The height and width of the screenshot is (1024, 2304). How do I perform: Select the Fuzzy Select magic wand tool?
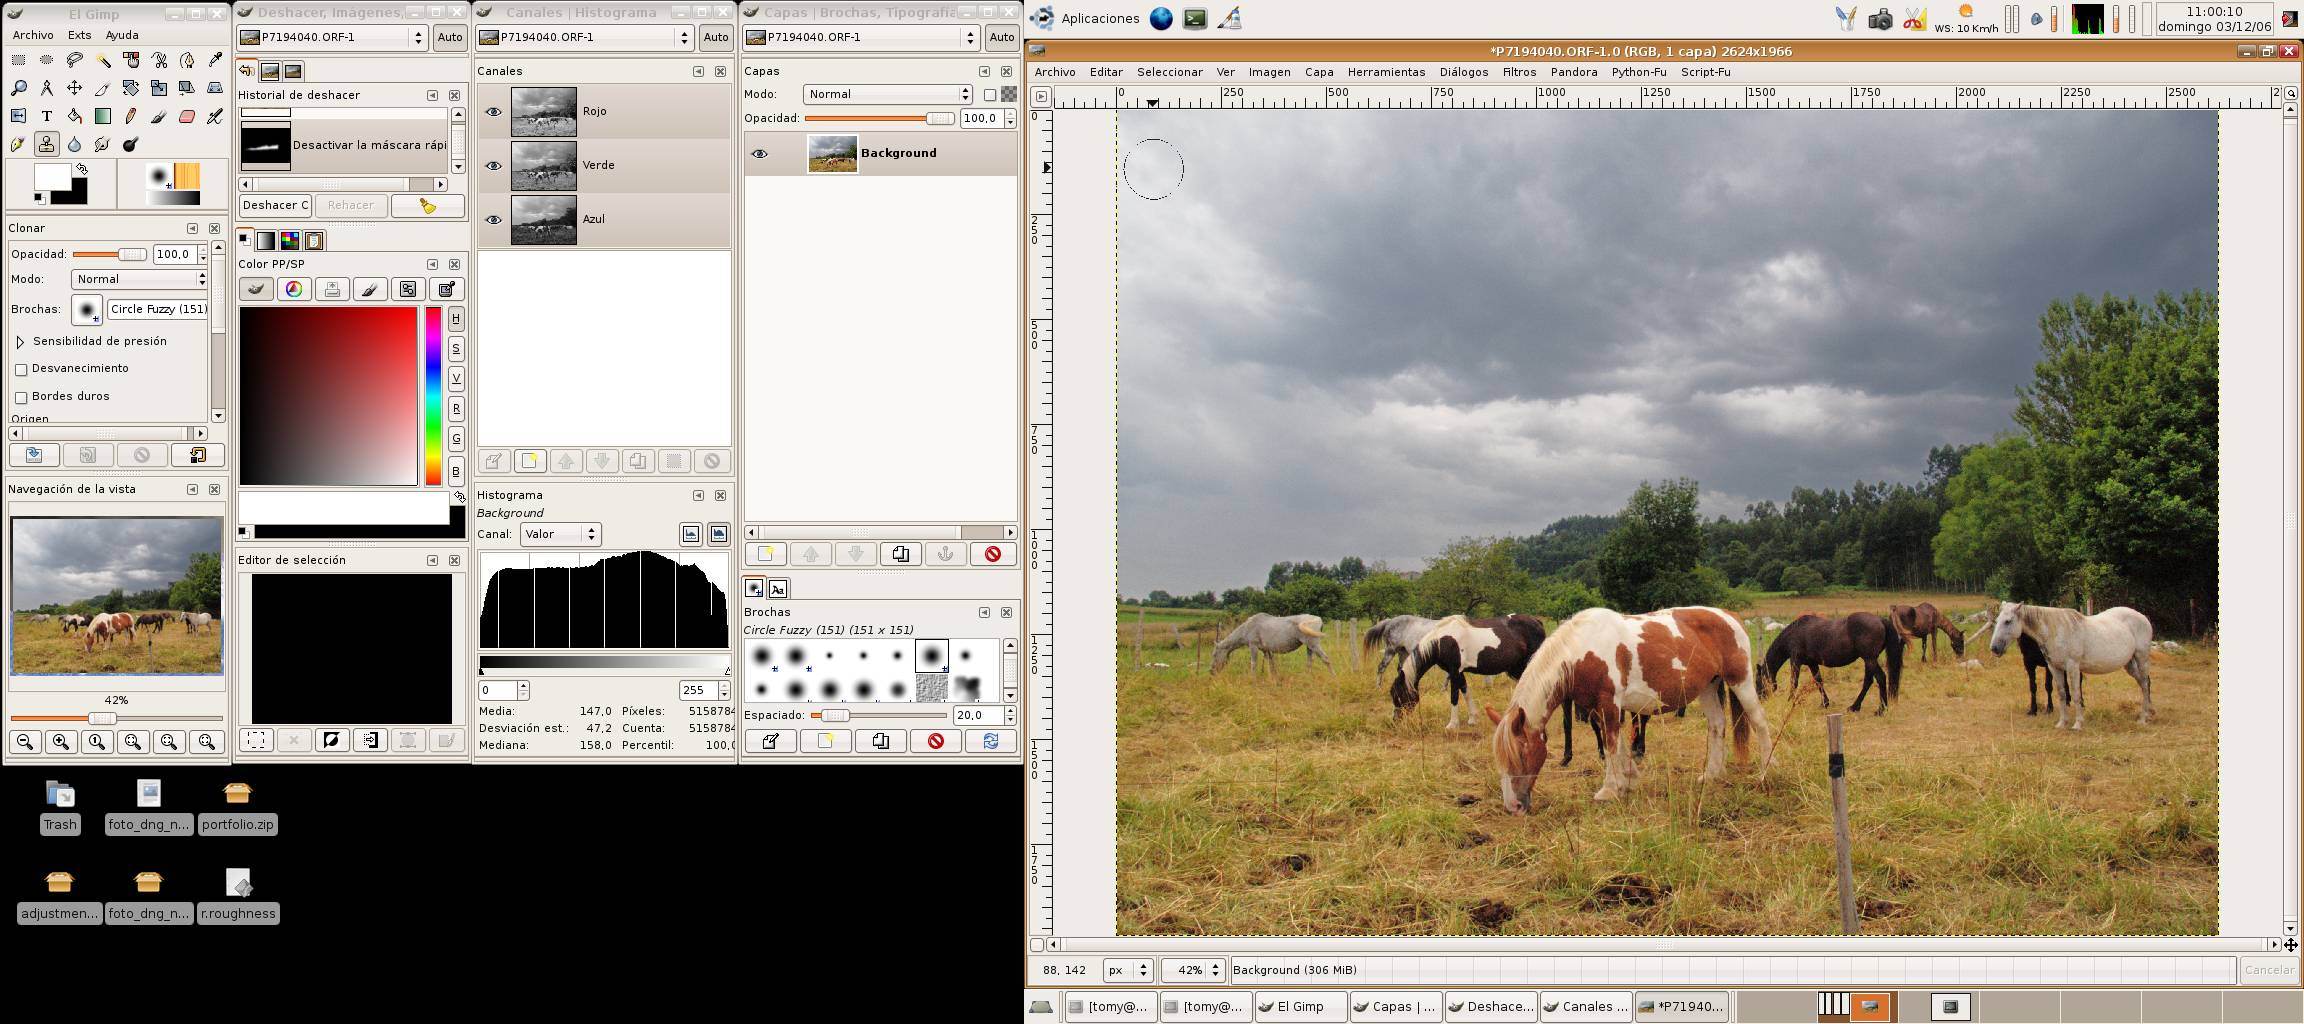(x=102, y=60)
